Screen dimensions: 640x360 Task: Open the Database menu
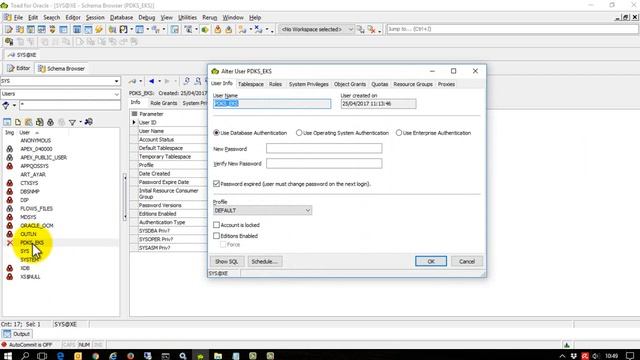(x=122, y=18)
